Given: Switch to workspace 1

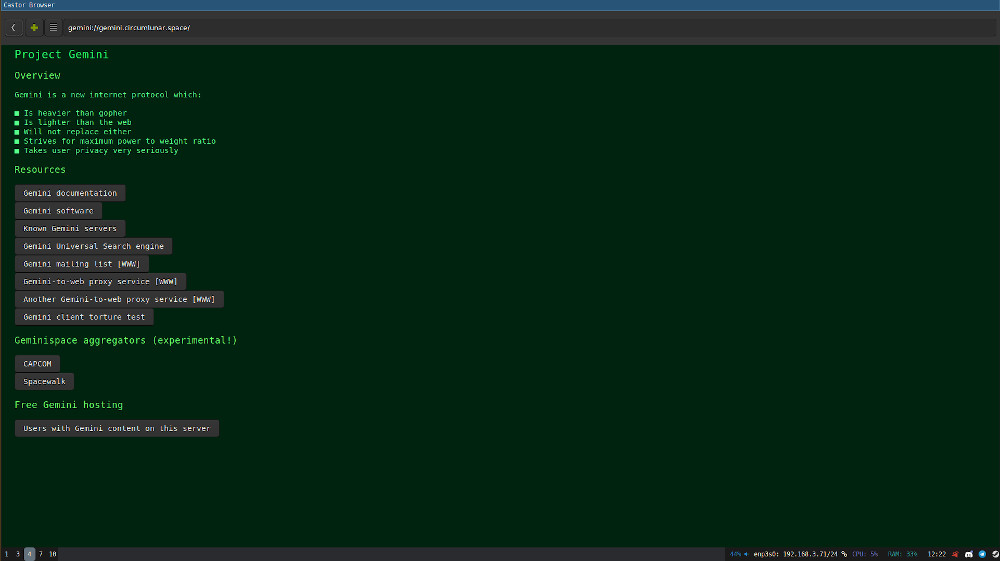Looking at the screenshot, I should [6, 554].
